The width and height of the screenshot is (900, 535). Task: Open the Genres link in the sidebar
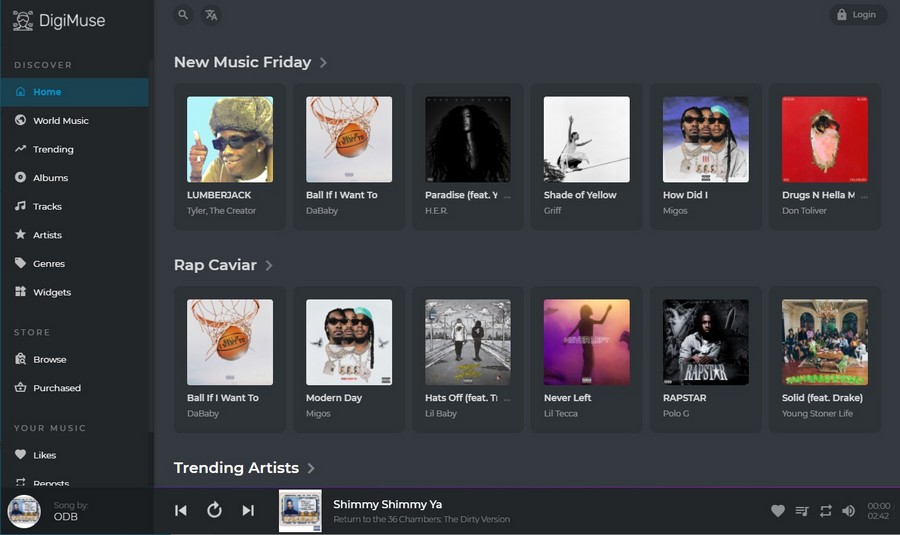49,264
